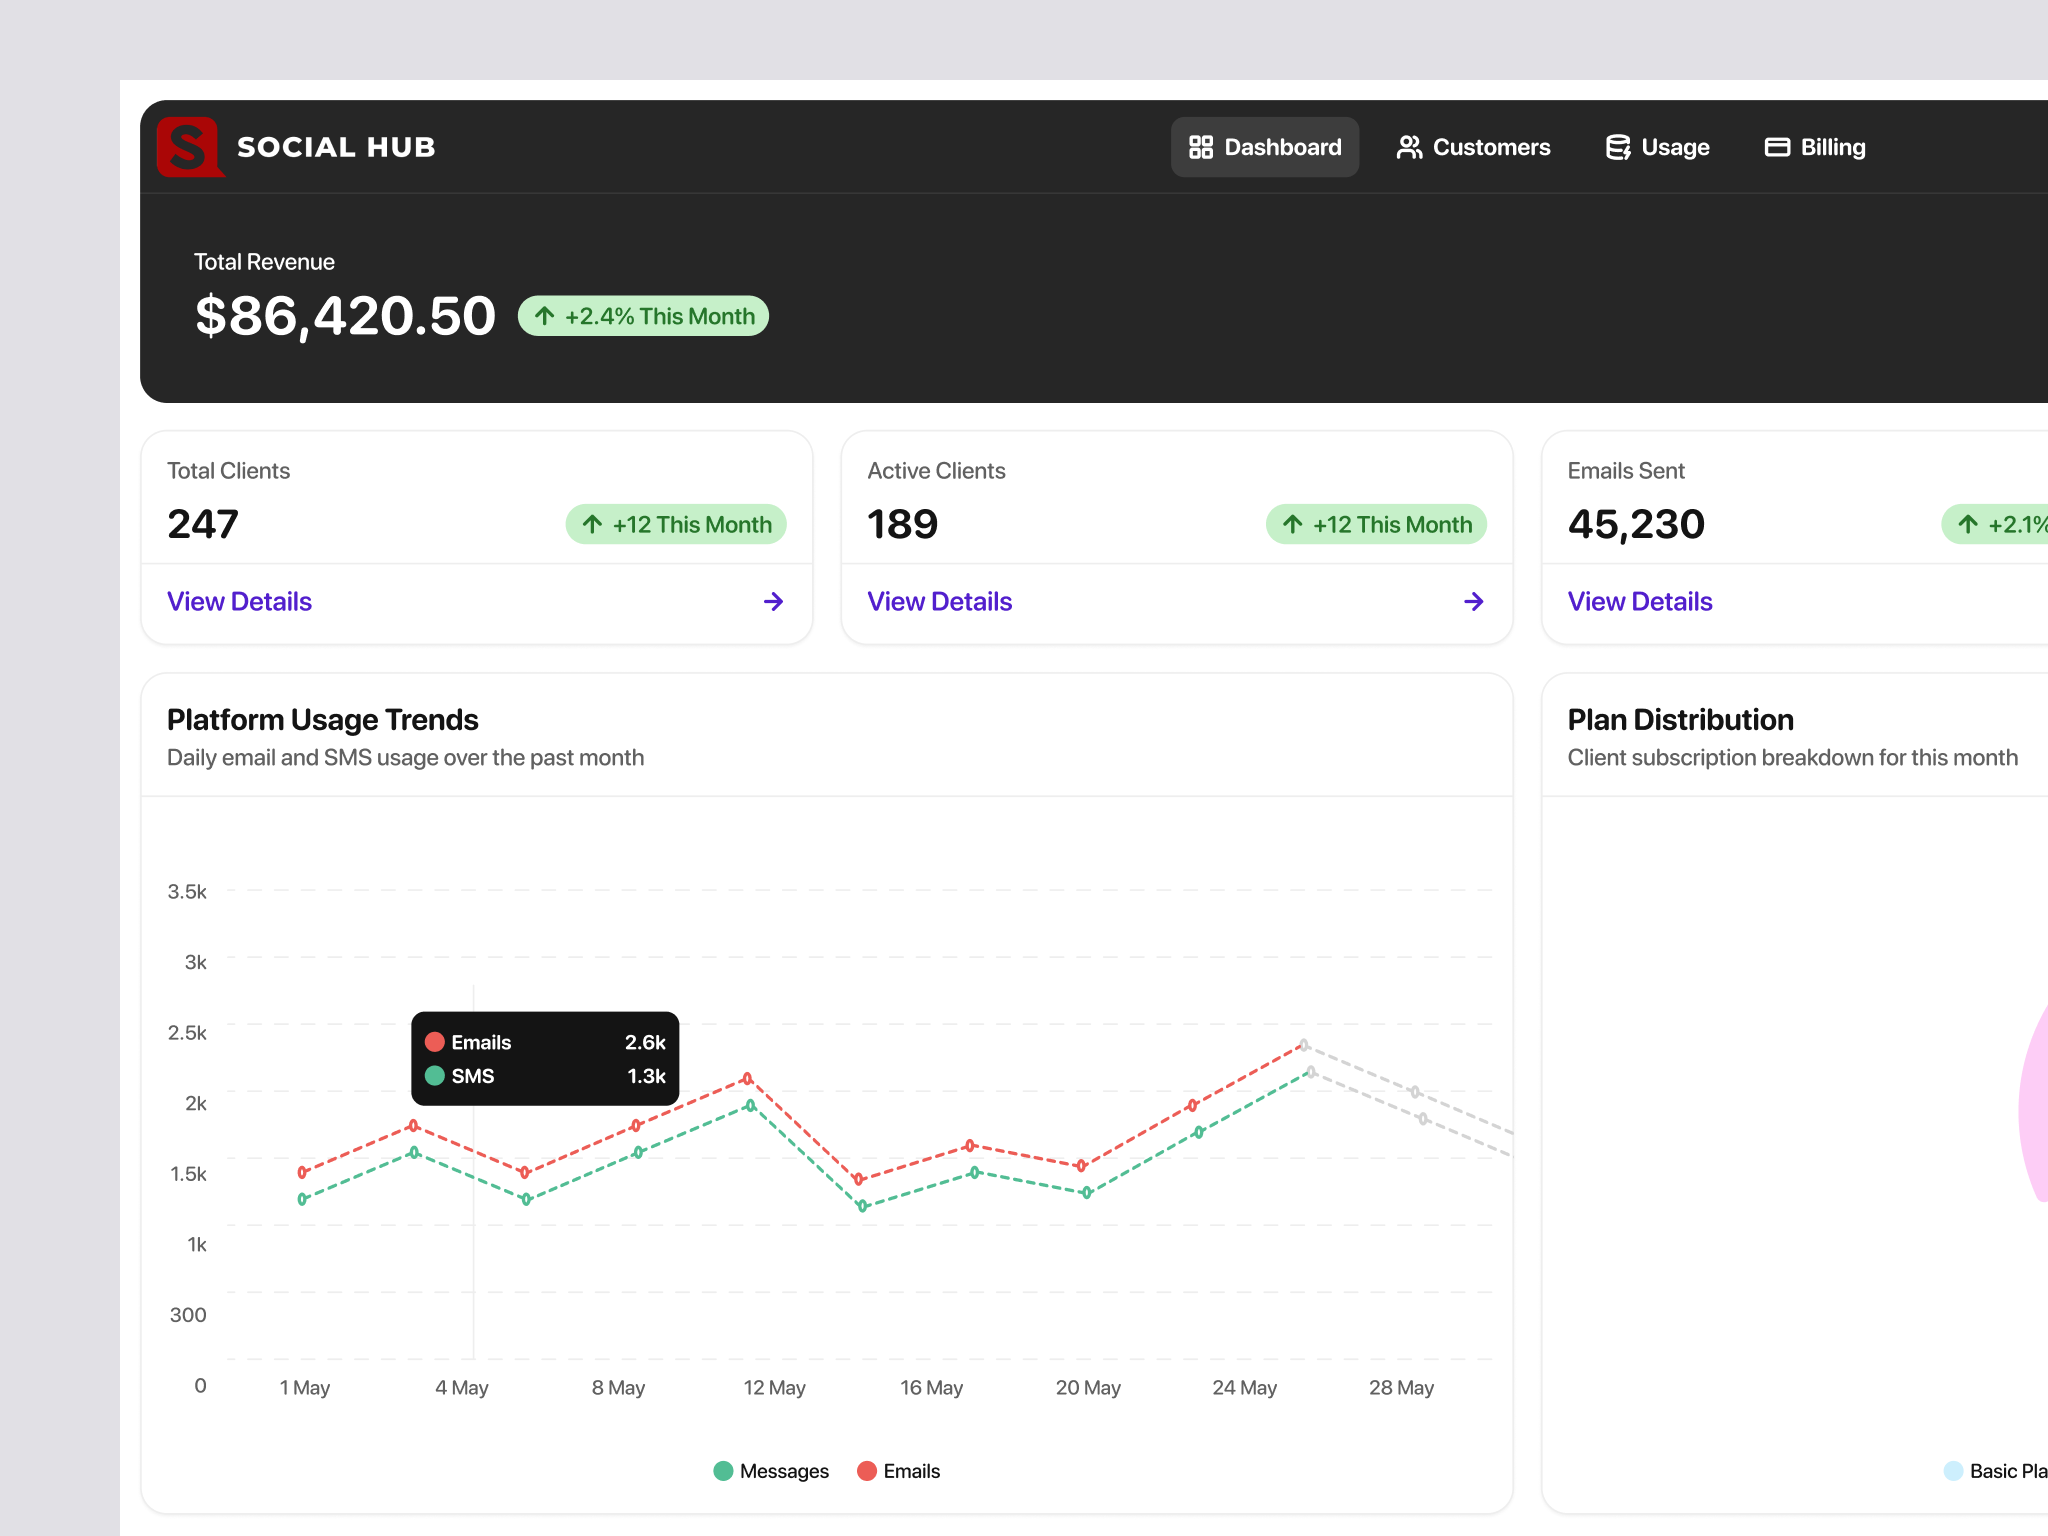Open View Details under Emails Sent
Image resolution: width=2048 pixels, height=1536 pixels.
(1639, 601)
